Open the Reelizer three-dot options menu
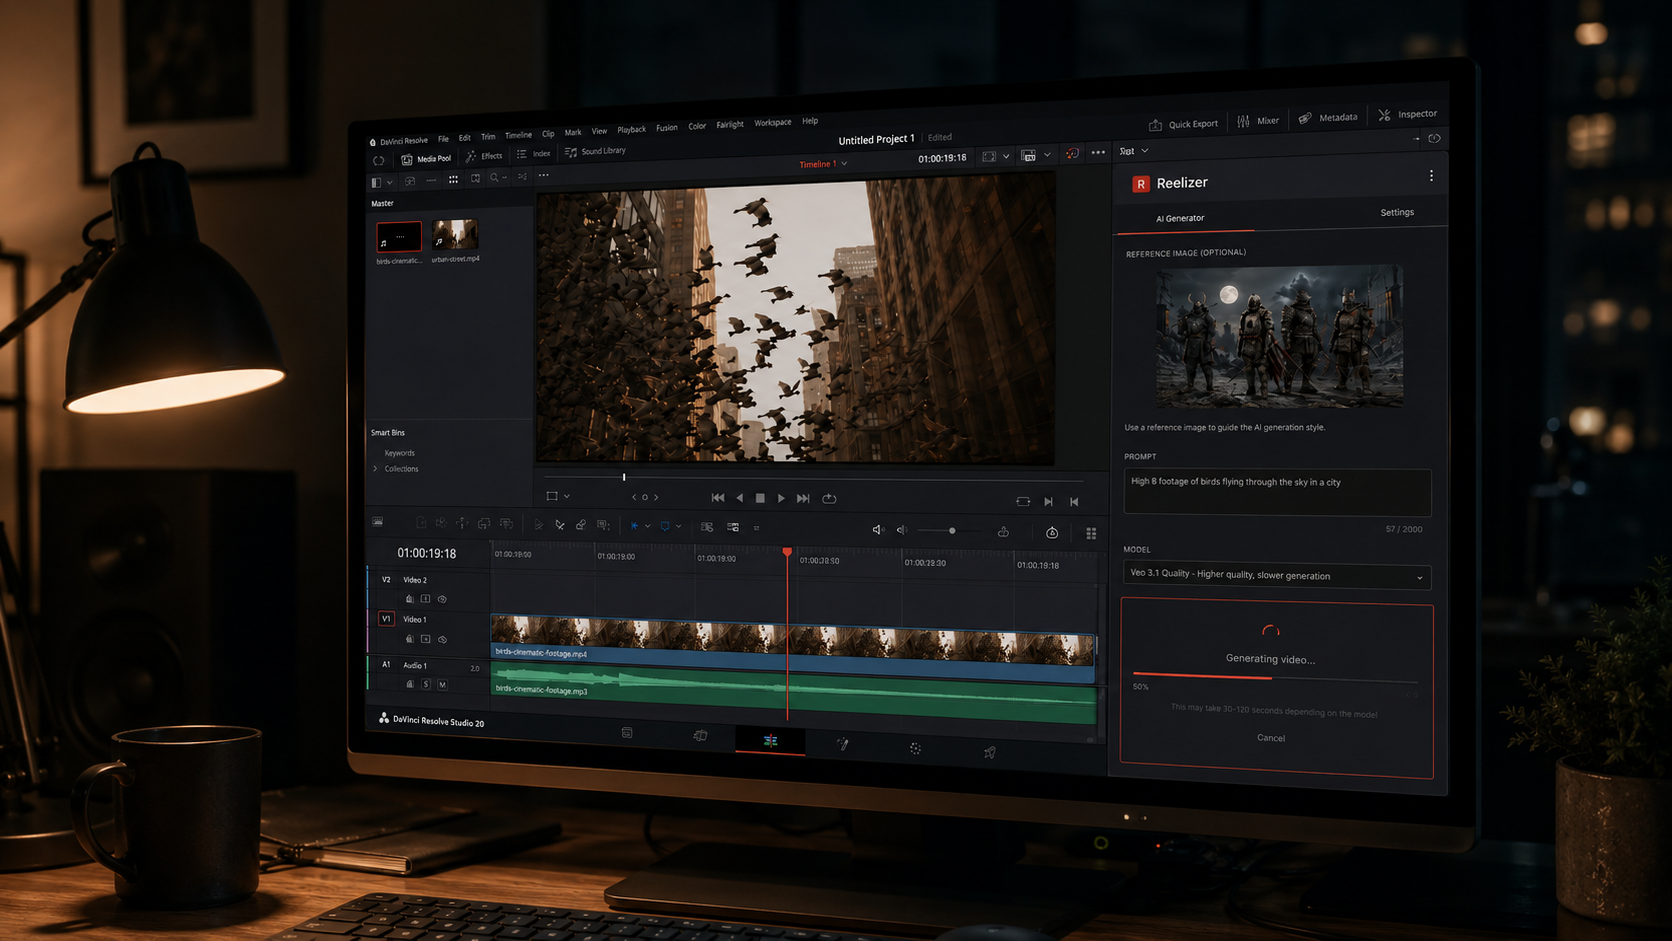This screenshot has width=1672, height=941. [1431, 176]
